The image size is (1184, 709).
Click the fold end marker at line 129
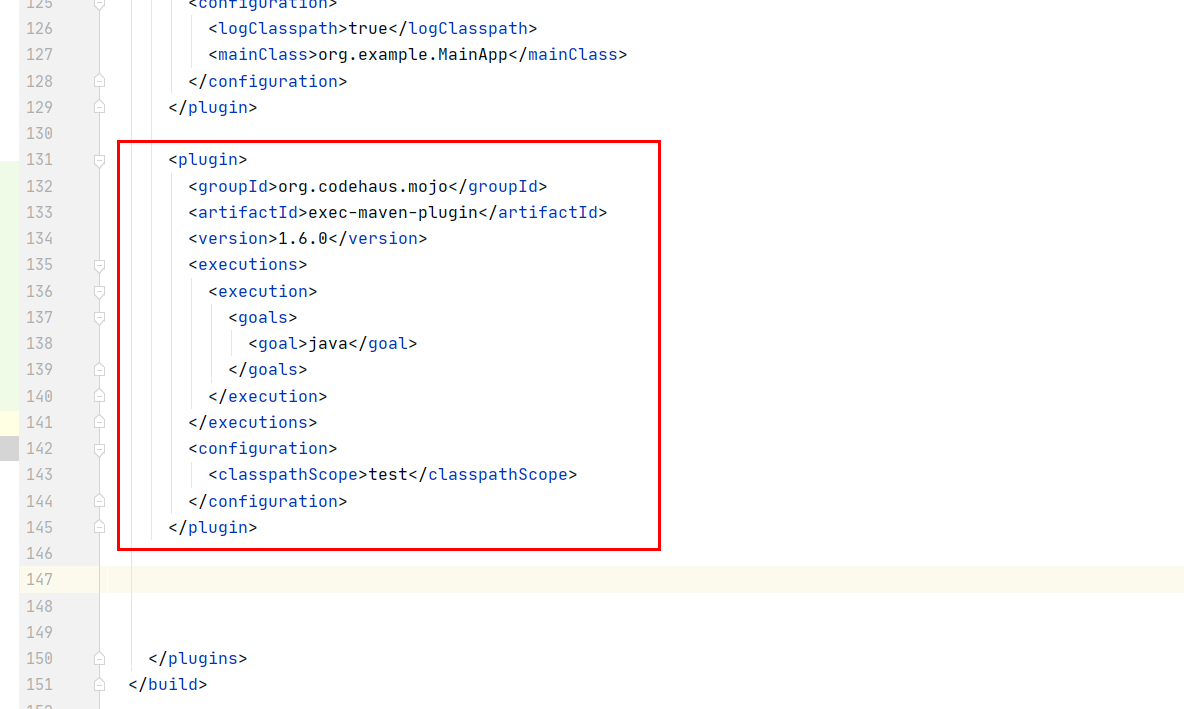click(98, 107)
